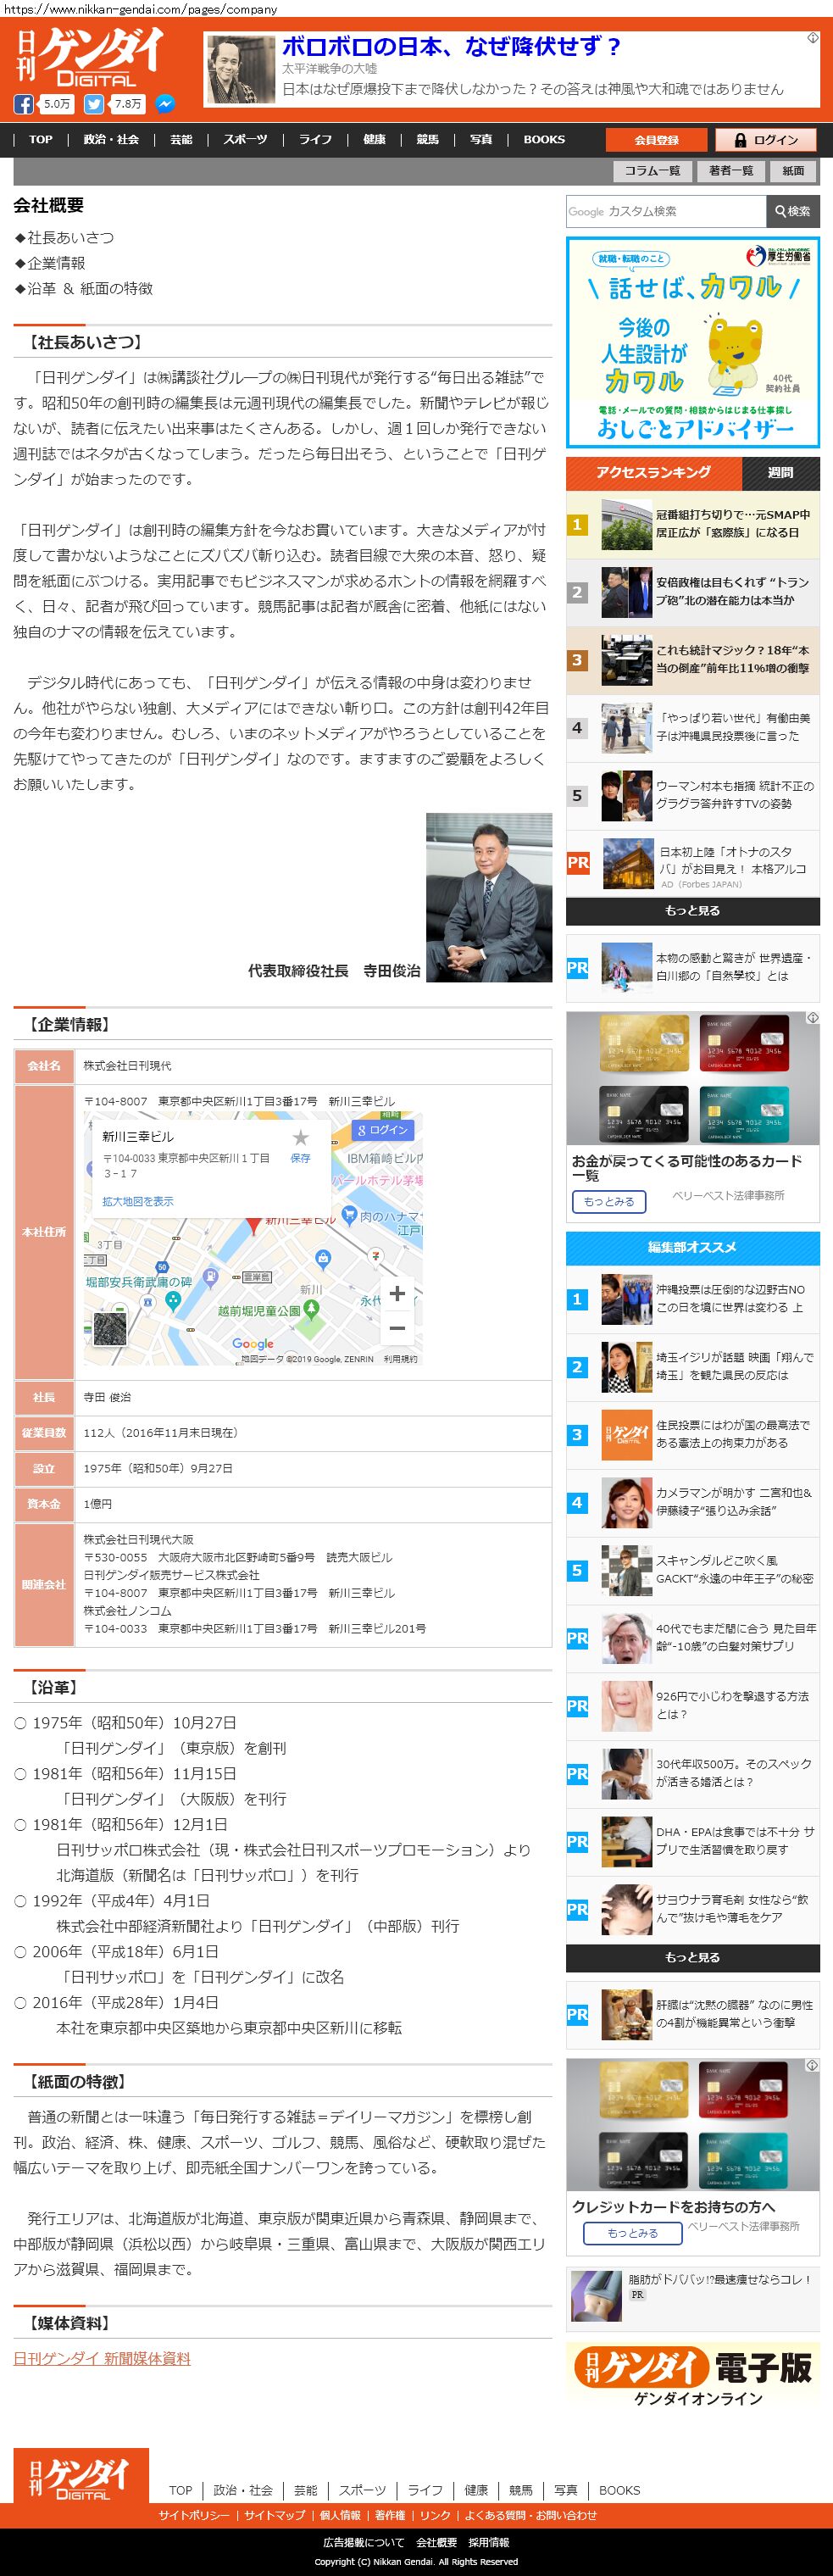Select the アクセスランキング tab
The height and width of the screenshot is (2576, 833).
click(654, 472)
